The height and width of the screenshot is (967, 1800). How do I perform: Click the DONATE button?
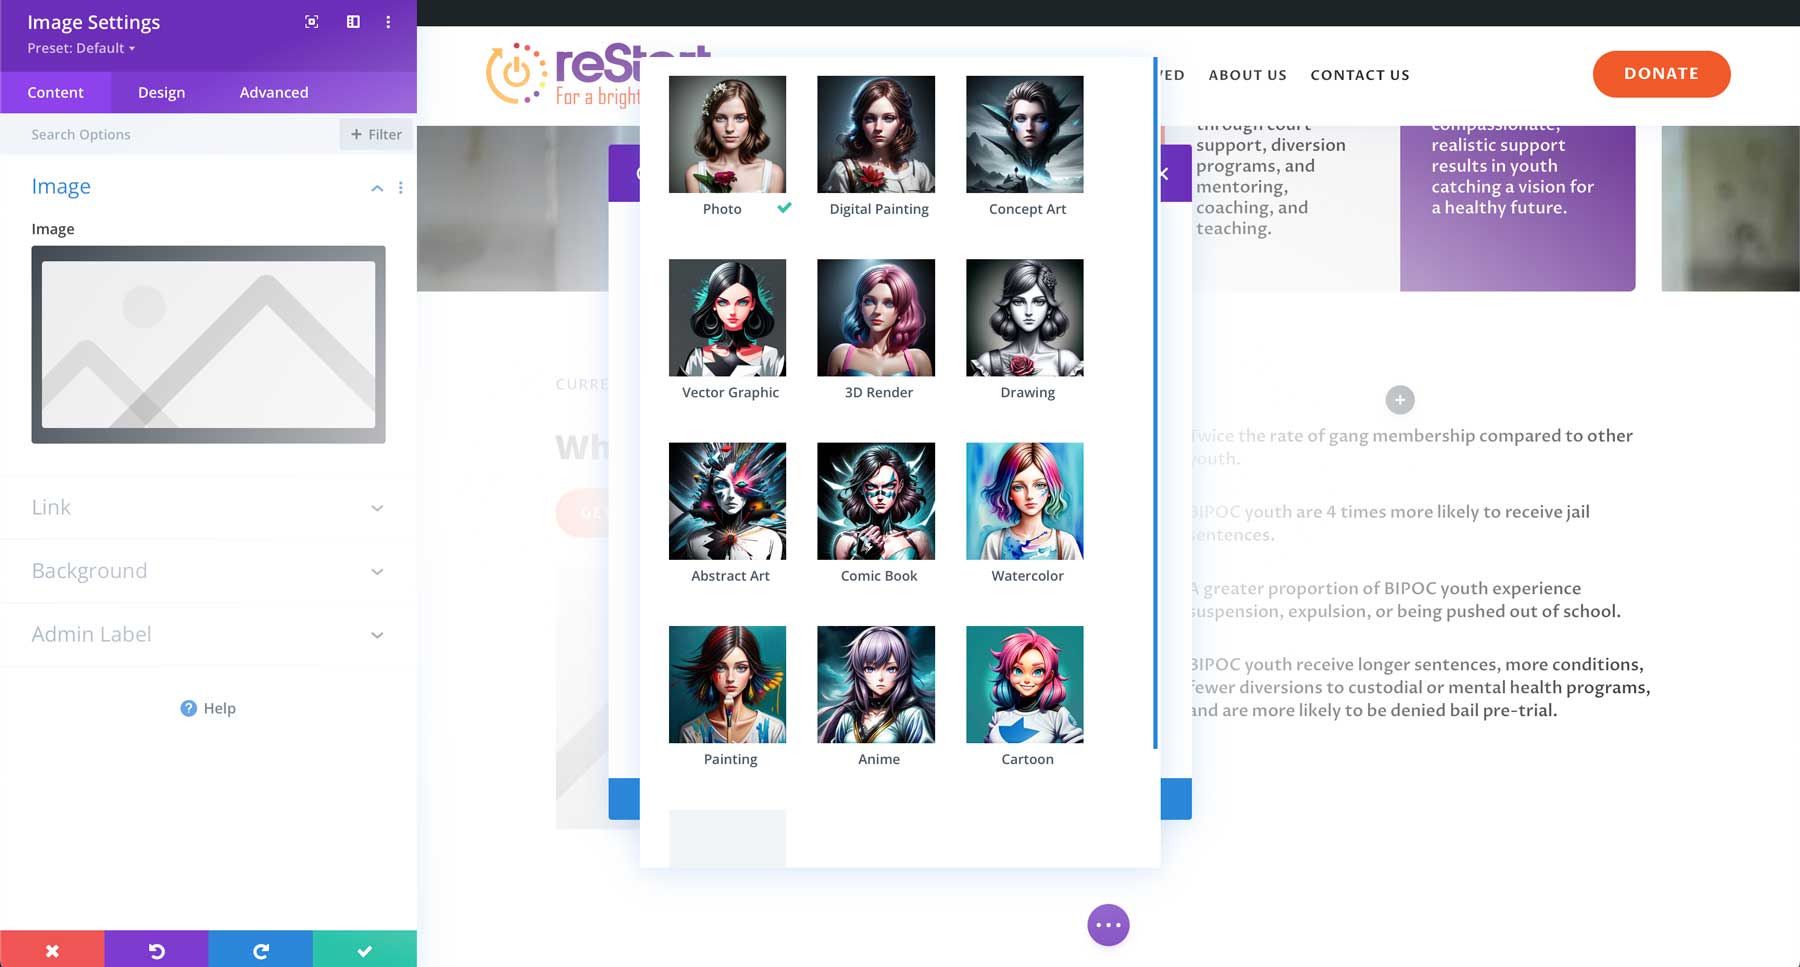1661,73
